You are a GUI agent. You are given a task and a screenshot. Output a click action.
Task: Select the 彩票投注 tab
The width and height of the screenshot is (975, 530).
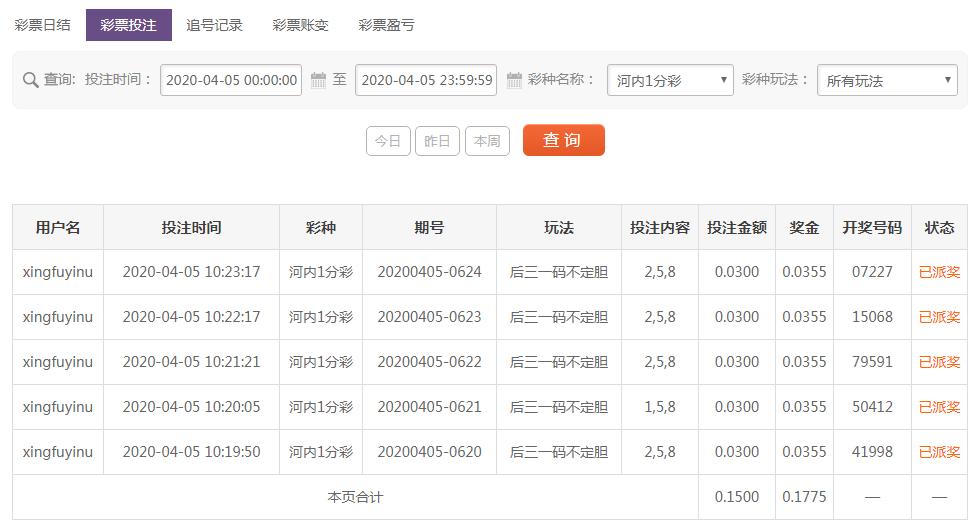point(129,25)
